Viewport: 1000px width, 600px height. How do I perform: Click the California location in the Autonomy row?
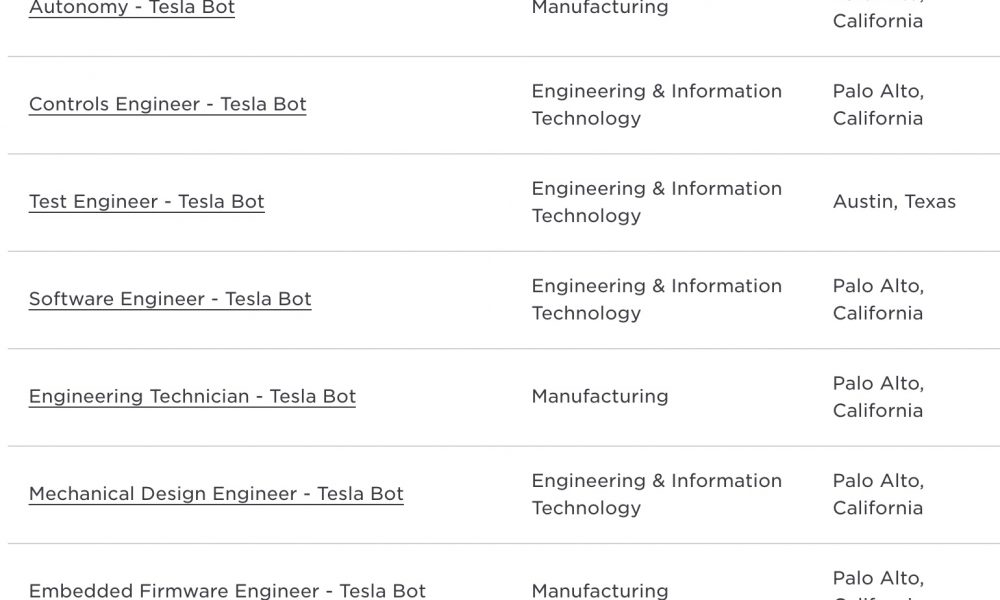[878, 21]
